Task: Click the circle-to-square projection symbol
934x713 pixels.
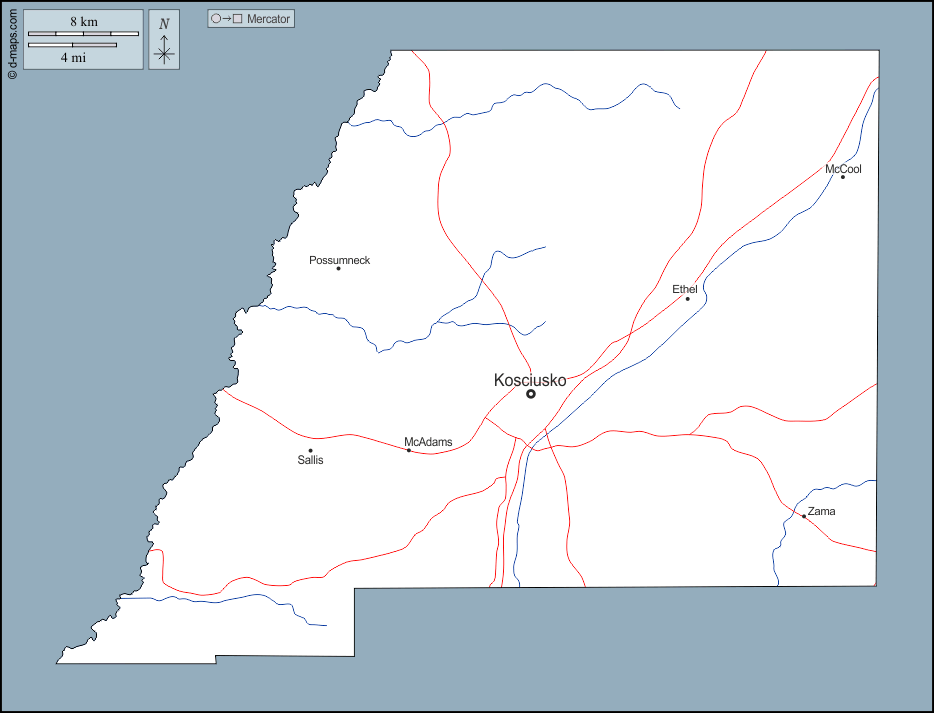Action: (228, 19)
